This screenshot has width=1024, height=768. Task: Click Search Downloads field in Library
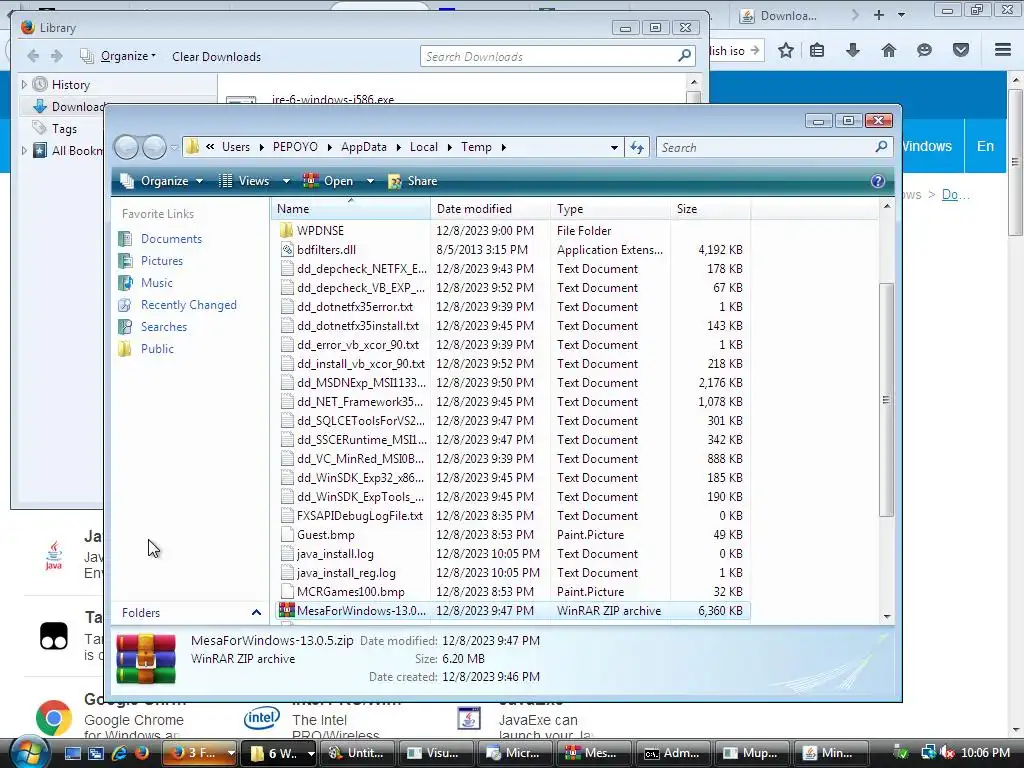[x=557, y=57]
